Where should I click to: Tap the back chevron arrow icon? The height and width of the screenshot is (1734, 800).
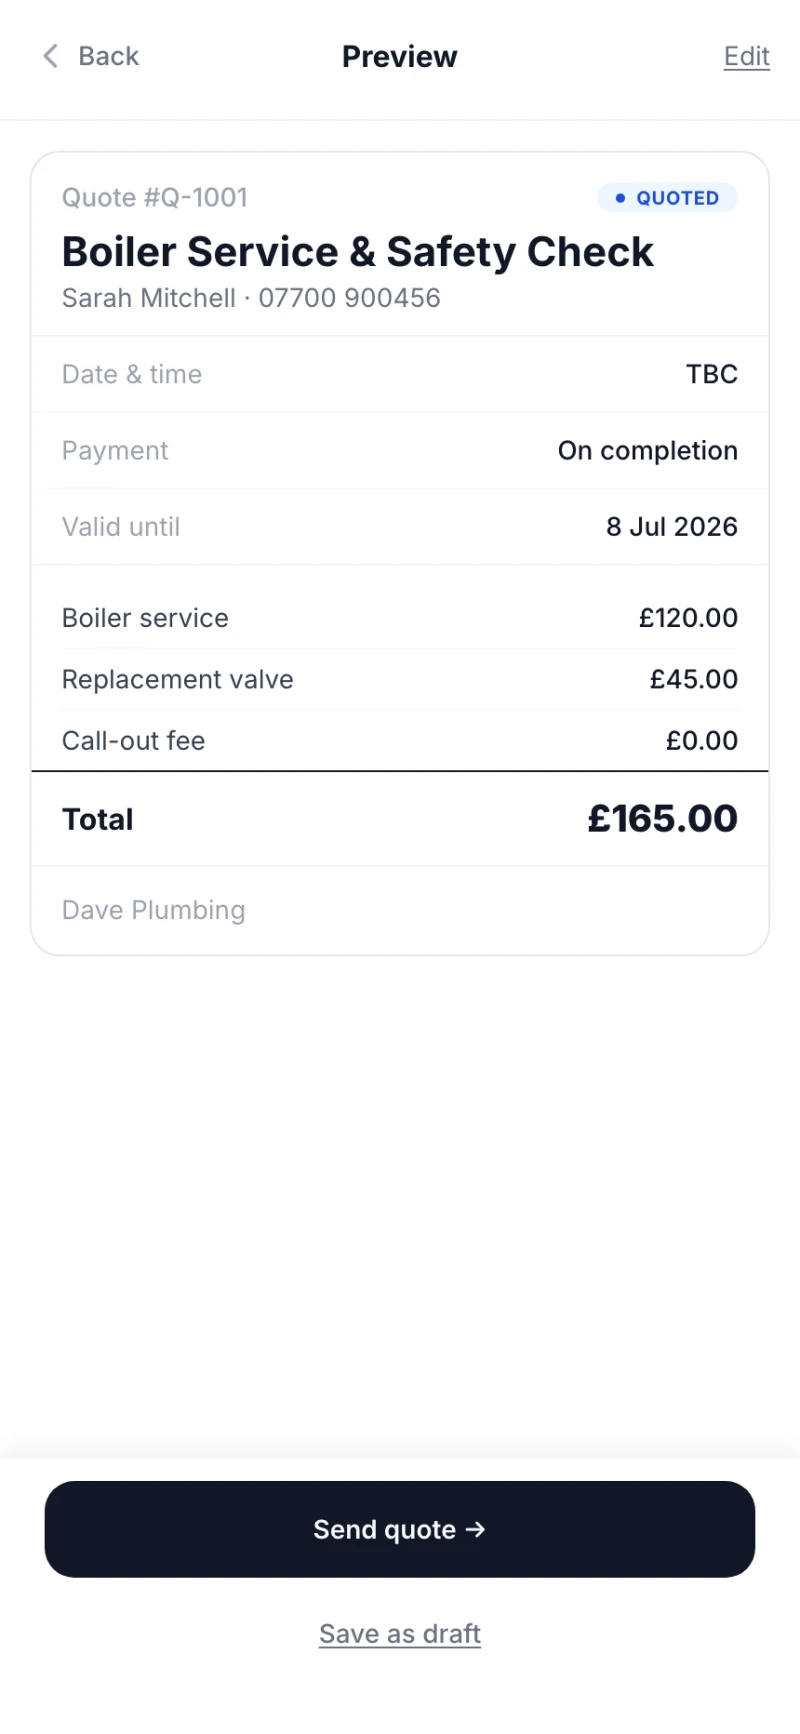[50, 56]
